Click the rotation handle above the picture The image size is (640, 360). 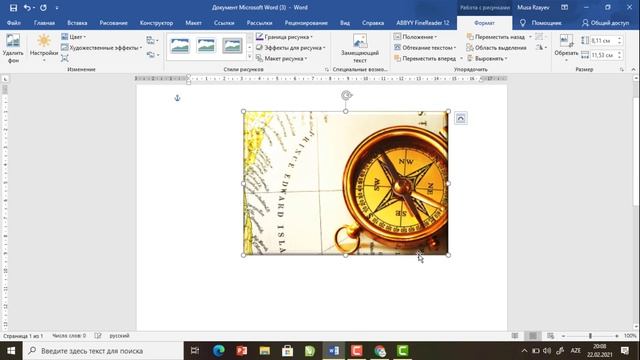346,96
